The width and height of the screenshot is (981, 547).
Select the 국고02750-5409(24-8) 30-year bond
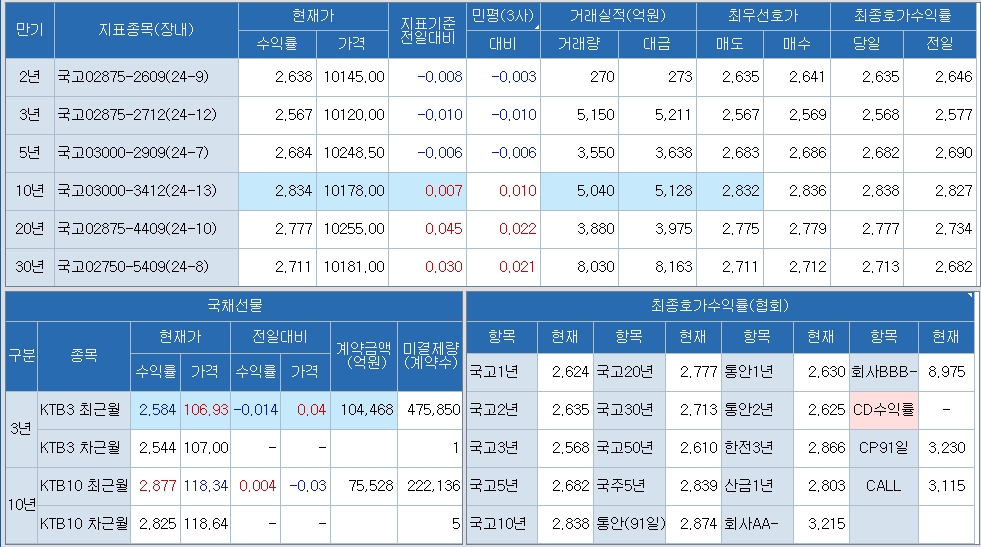pos(133,267)
